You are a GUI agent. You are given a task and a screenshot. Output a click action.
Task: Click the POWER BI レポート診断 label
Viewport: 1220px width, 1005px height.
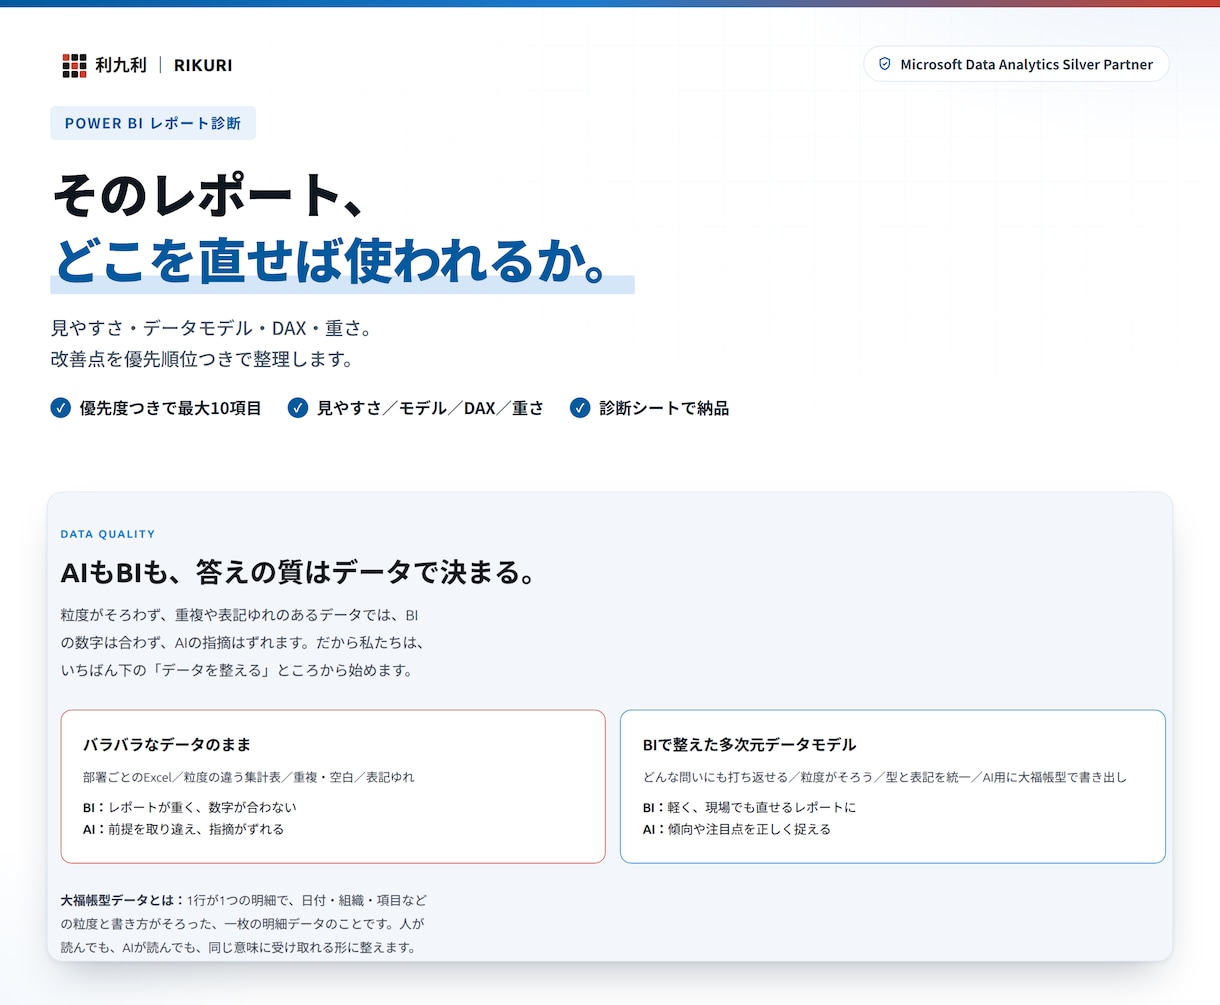tap(153, 123)
